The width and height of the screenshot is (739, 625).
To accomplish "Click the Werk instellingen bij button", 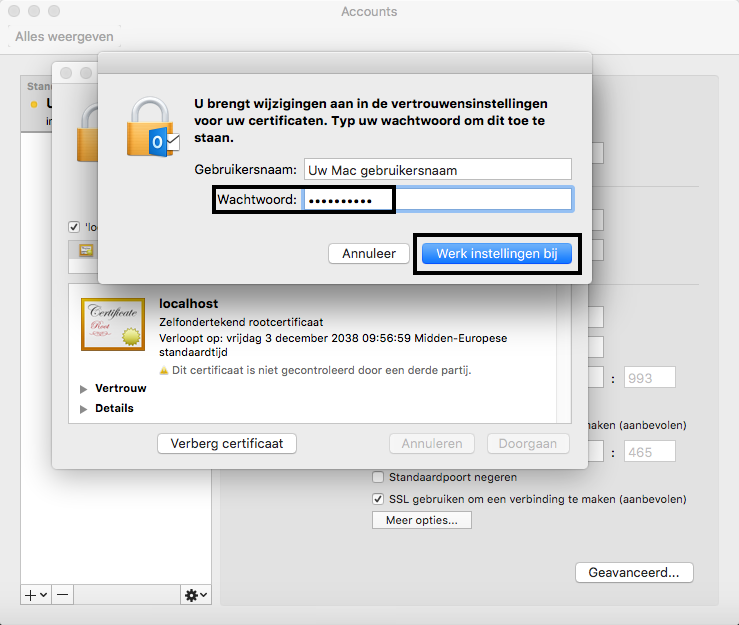I will [x=496, y=254].
